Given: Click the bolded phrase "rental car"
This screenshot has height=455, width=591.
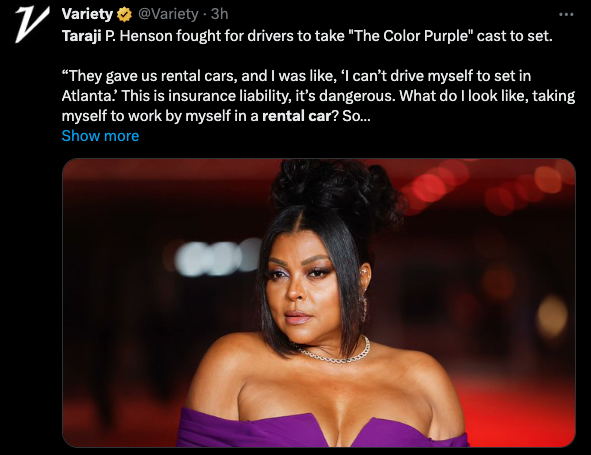Looking at the screenshot, I should click(x=296, y=116).
